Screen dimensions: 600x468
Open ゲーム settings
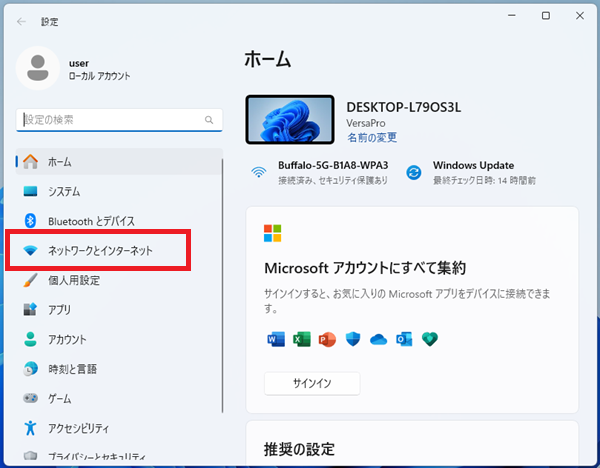tap(119, 398)
